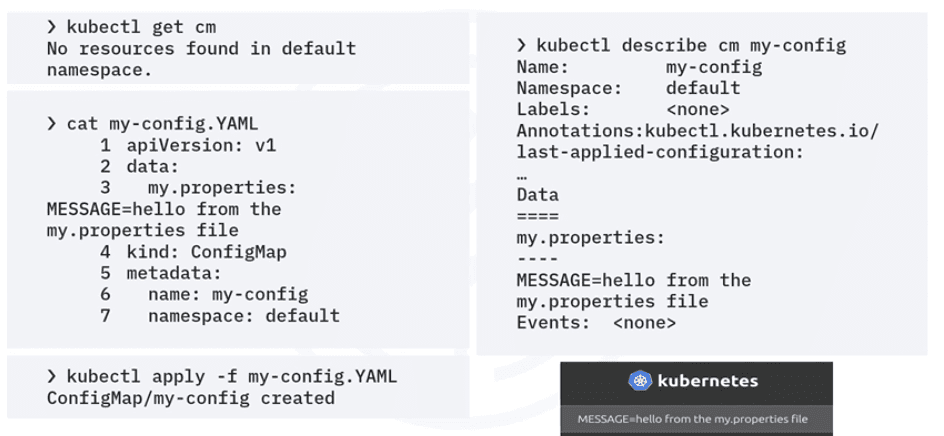The height and width of the screenshot is (436, 944).
Task: Click the prompt chevron before 'kubectl apply'
Action: pos(52,377)
